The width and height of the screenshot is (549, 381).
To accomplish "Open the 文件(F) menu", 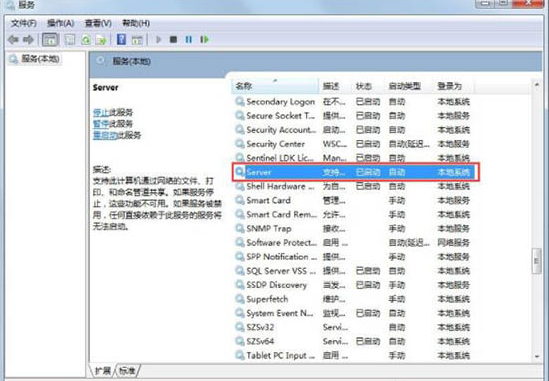I will 23,23.
